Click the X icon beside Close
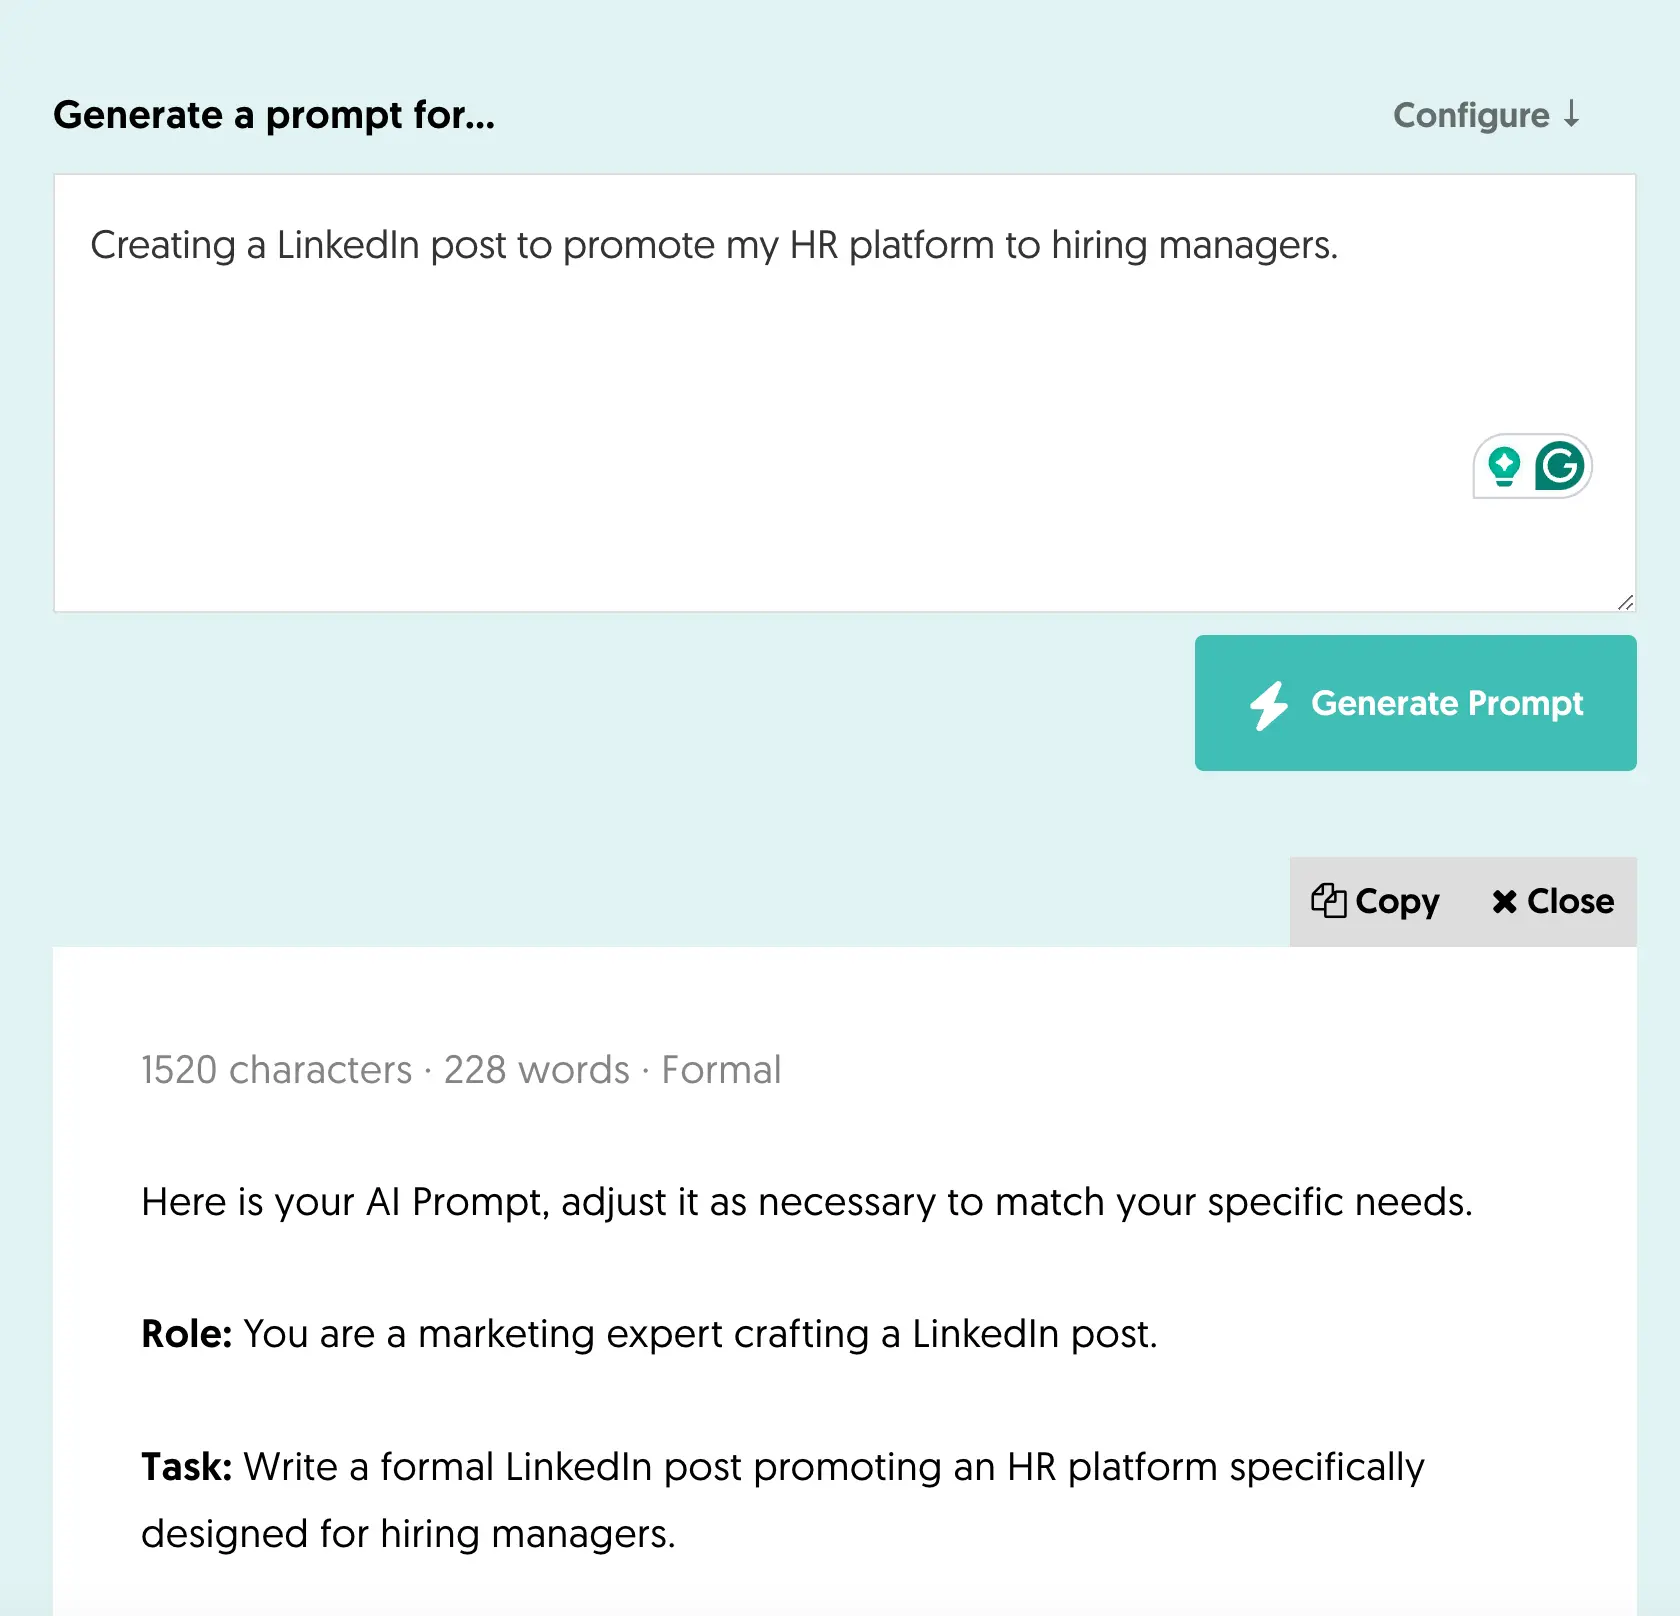This screenshot has width=1680, height=1616. point(1504,902)
